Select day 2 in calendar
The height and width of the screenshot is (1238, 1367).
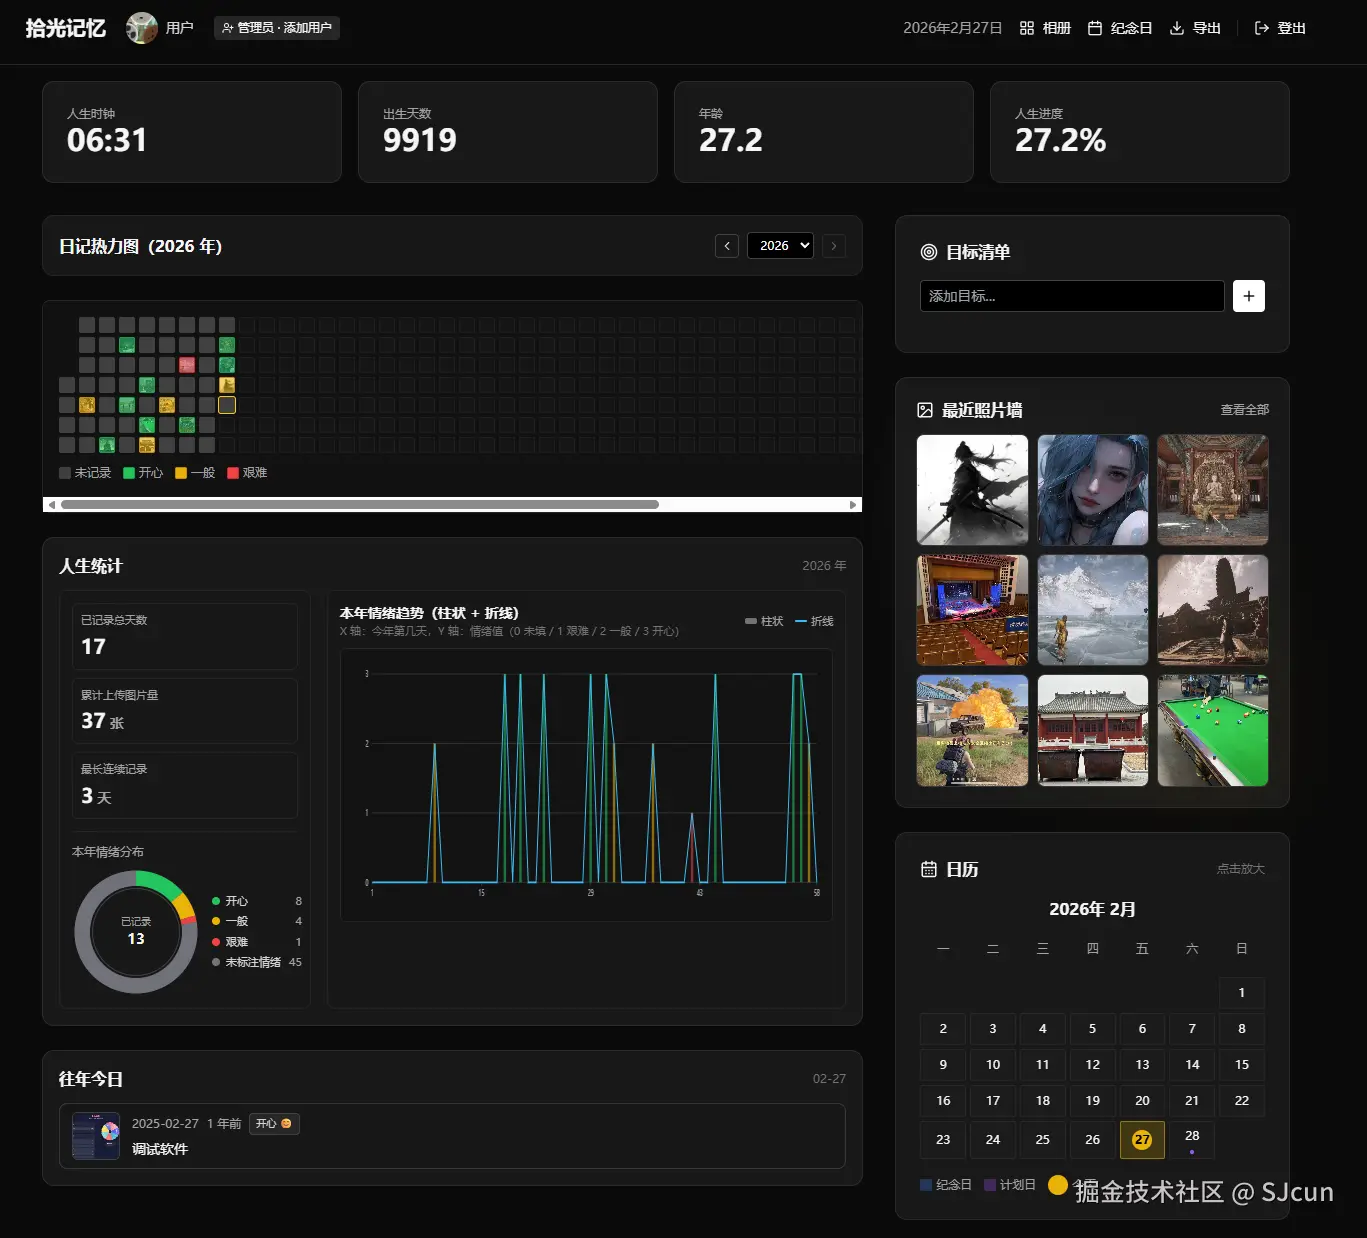pyautogui.click(x=943, y=1029)
